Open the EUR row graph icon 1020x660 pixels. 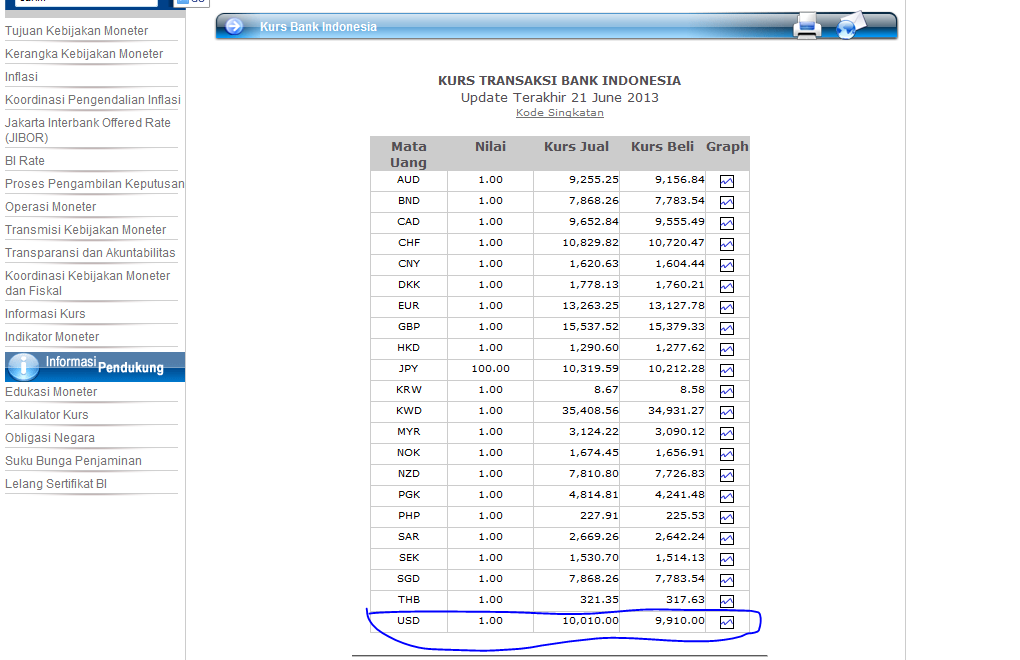coord(727,307)
